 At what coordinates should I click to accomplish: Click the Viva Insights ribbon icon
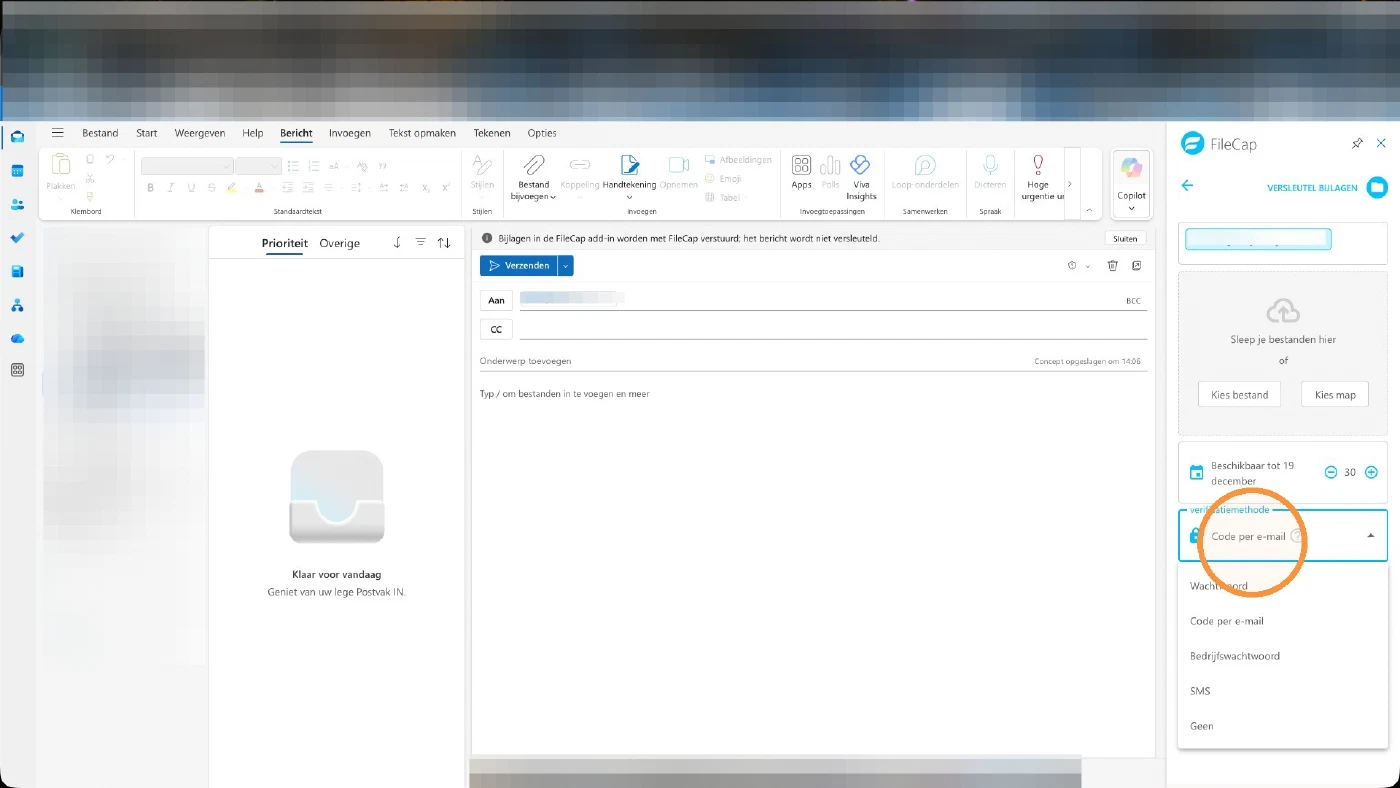(860, 166)
